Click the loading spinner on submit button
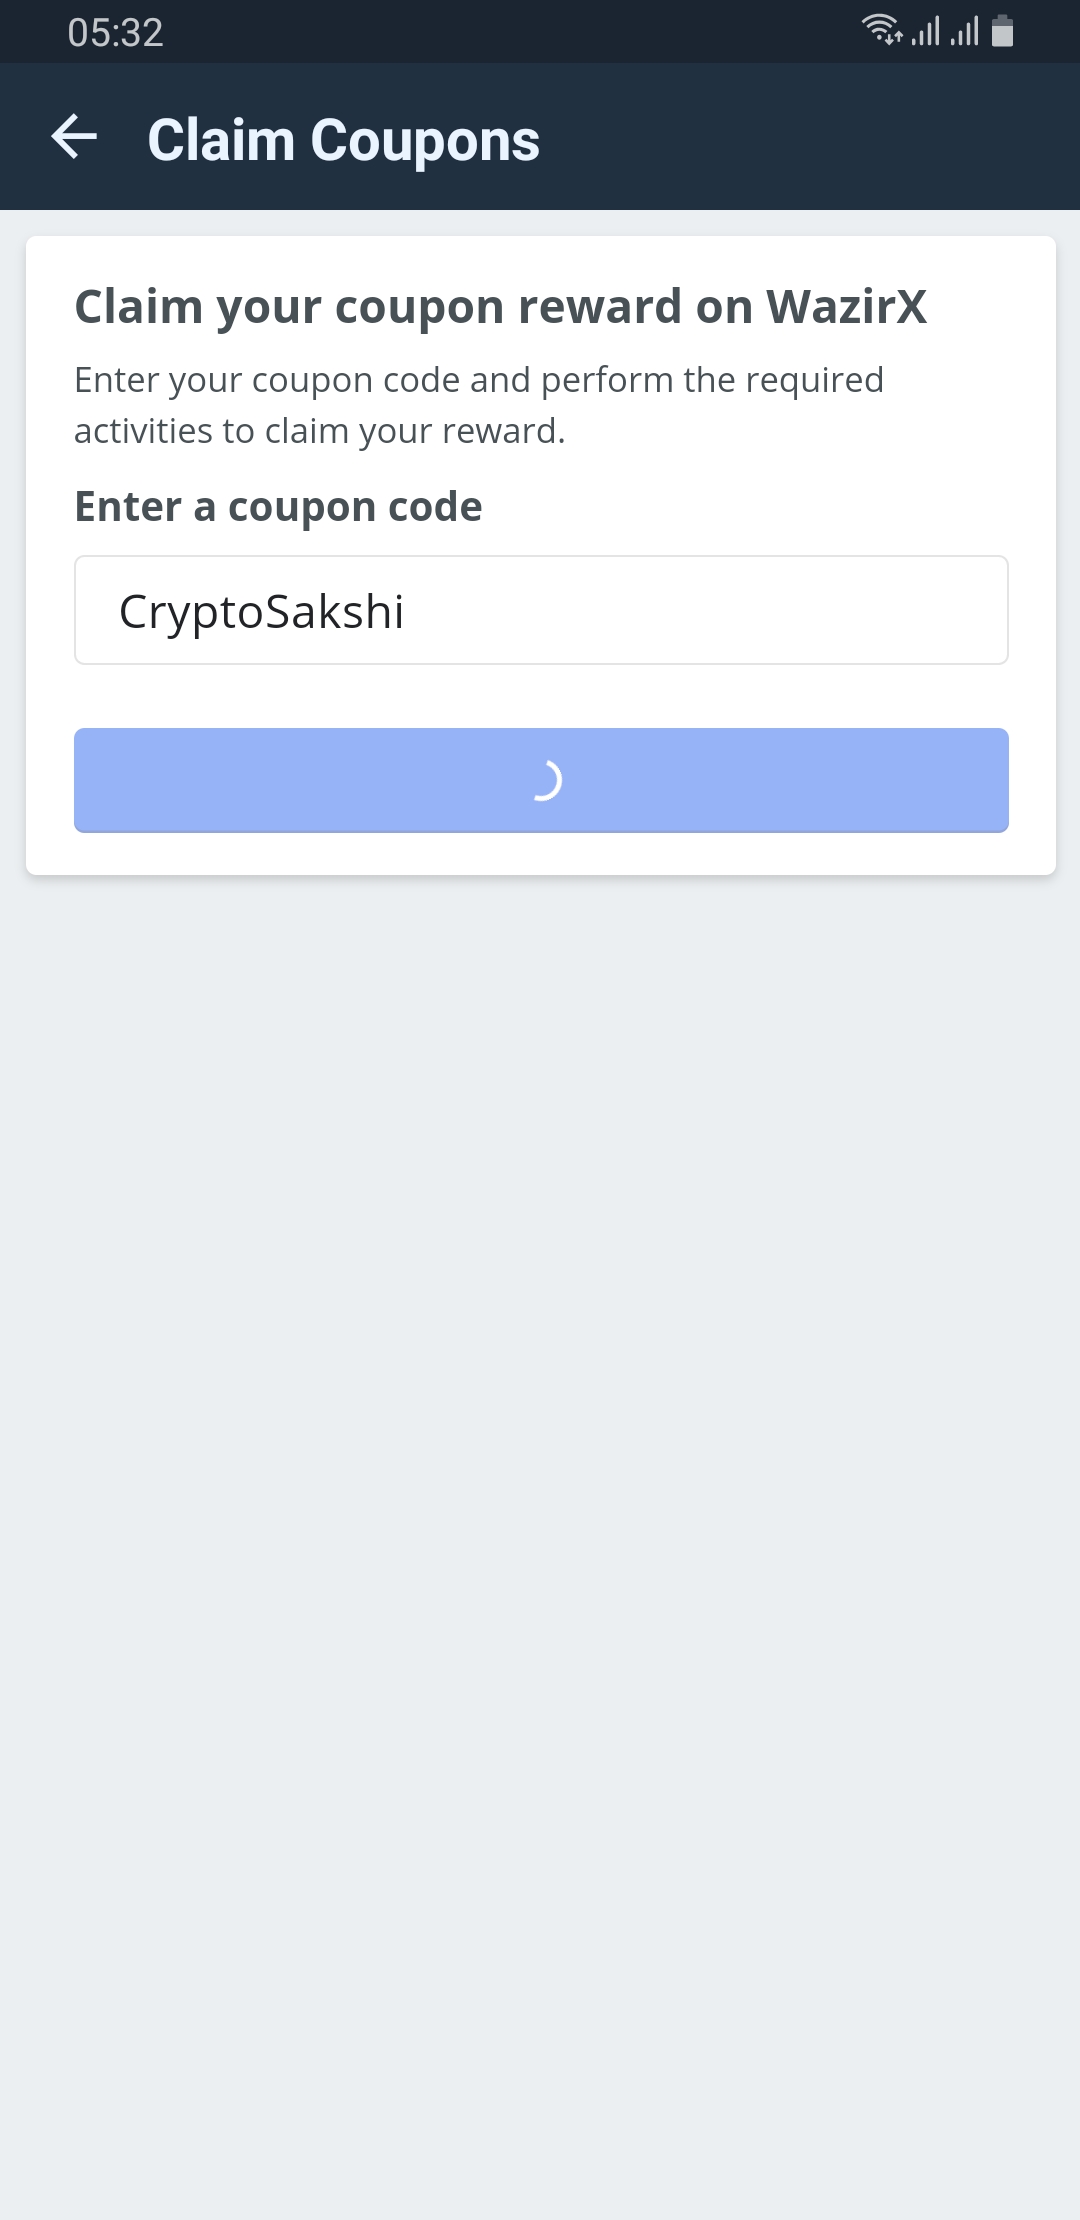The image size is (1080, 2220). (545, 780)
